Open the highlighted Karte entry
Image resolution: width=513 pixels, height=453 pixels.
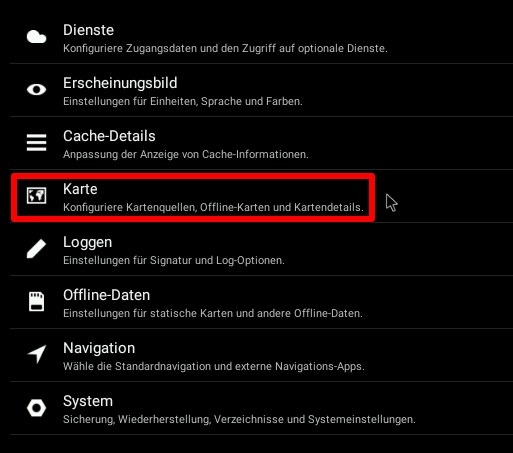[193, 197]
